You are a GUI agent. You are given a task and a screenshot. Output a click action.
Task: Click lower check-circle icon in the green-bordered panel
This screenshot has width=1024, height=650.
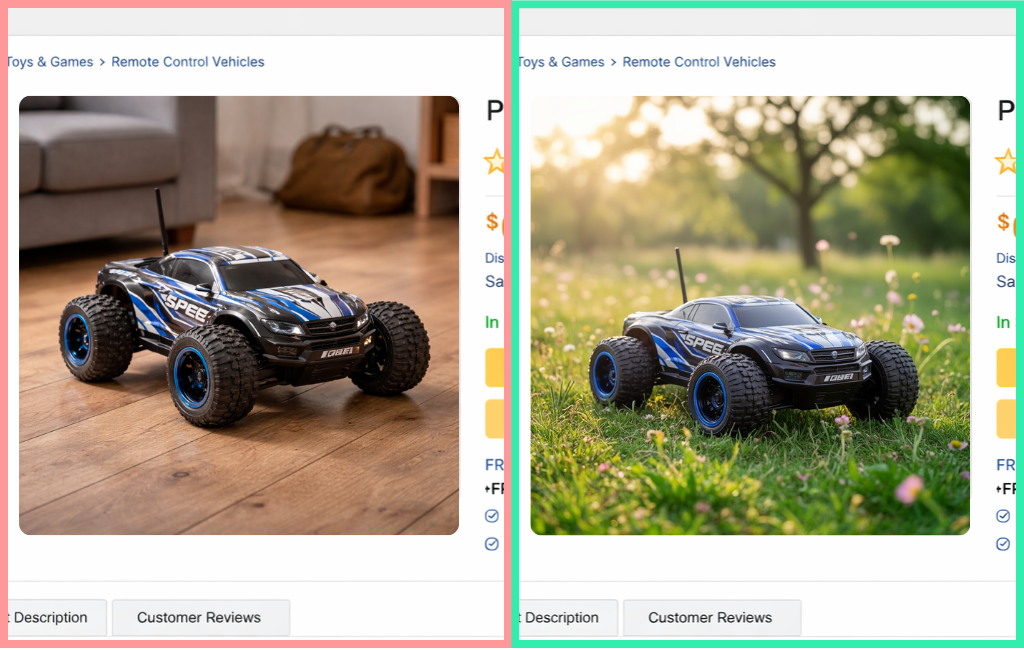1003,544
